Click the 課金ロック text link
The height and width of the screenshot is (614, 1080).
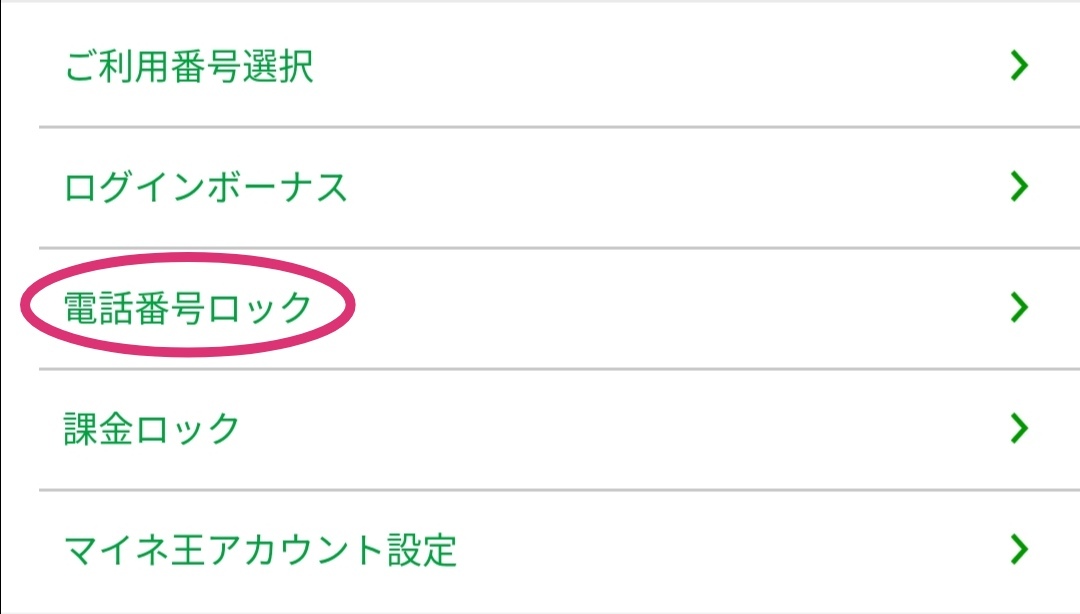[x=152, y=429]
